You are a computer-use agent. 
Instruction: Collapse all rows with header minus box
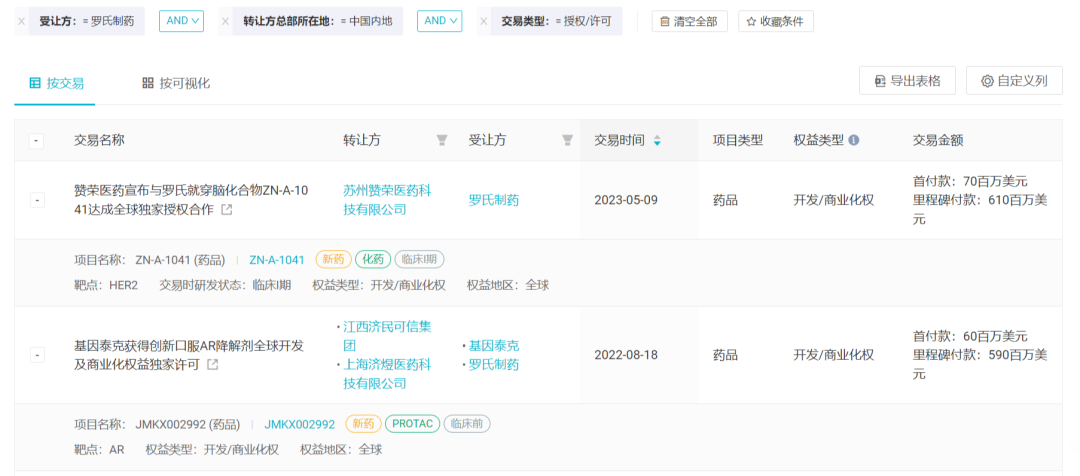(37, 141)
